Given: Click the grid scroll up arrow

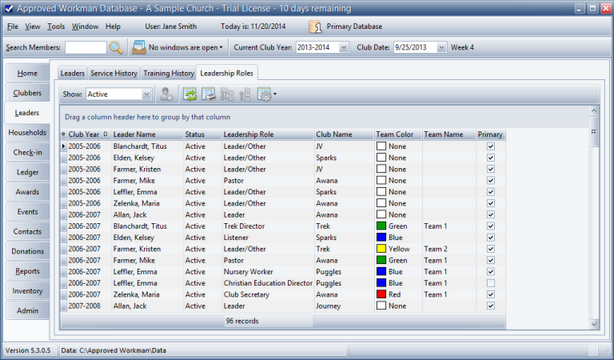Looking at the screenshot, I should (x=594, y=111).
